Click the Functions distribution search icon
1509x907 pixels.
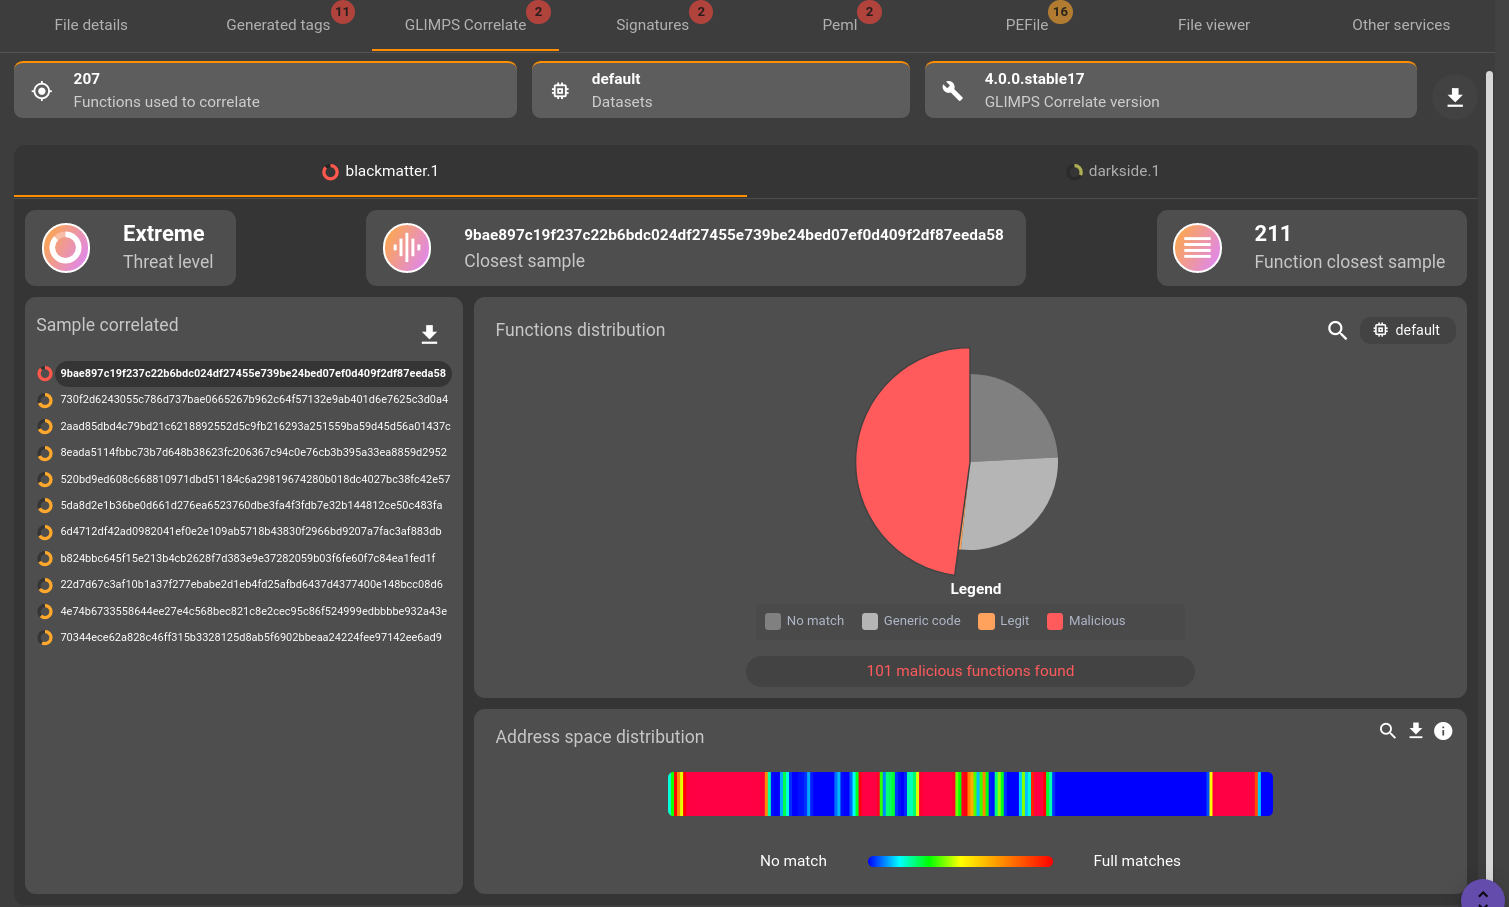pos(1337,330)
